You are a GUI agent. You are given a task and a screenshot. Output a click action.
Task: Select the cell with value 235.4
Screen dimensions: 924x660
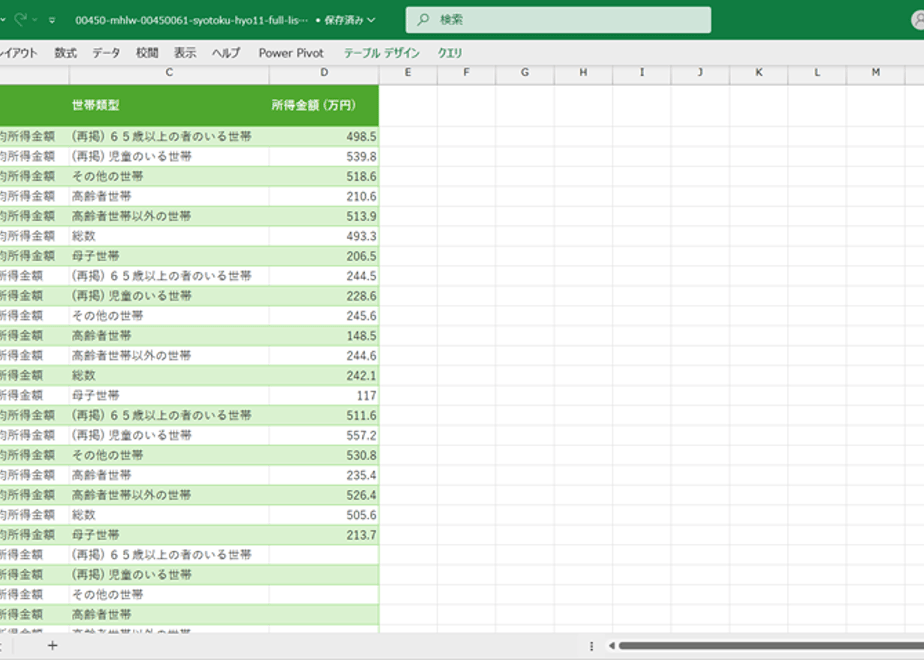click(x=324, y=475)
